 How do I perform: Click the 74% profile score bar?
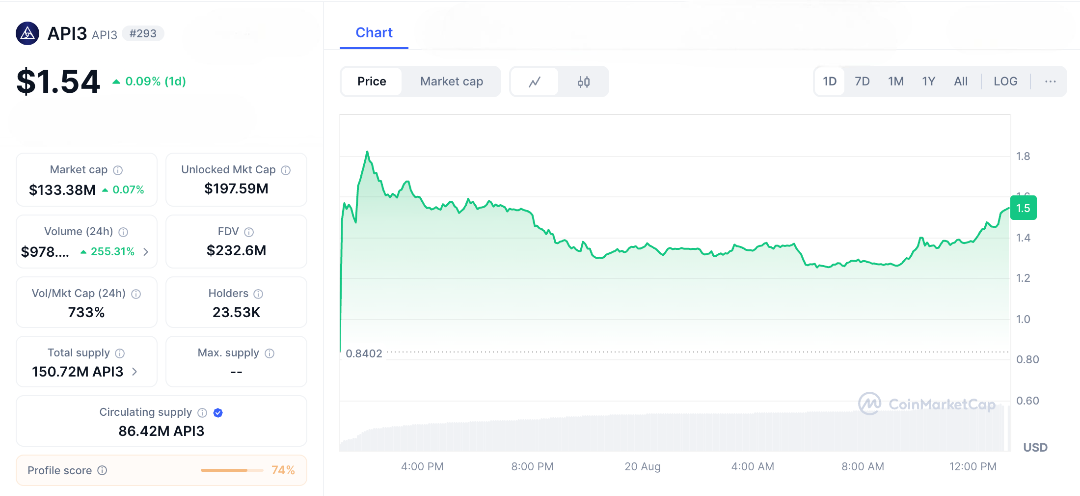(x=232, y=471)
